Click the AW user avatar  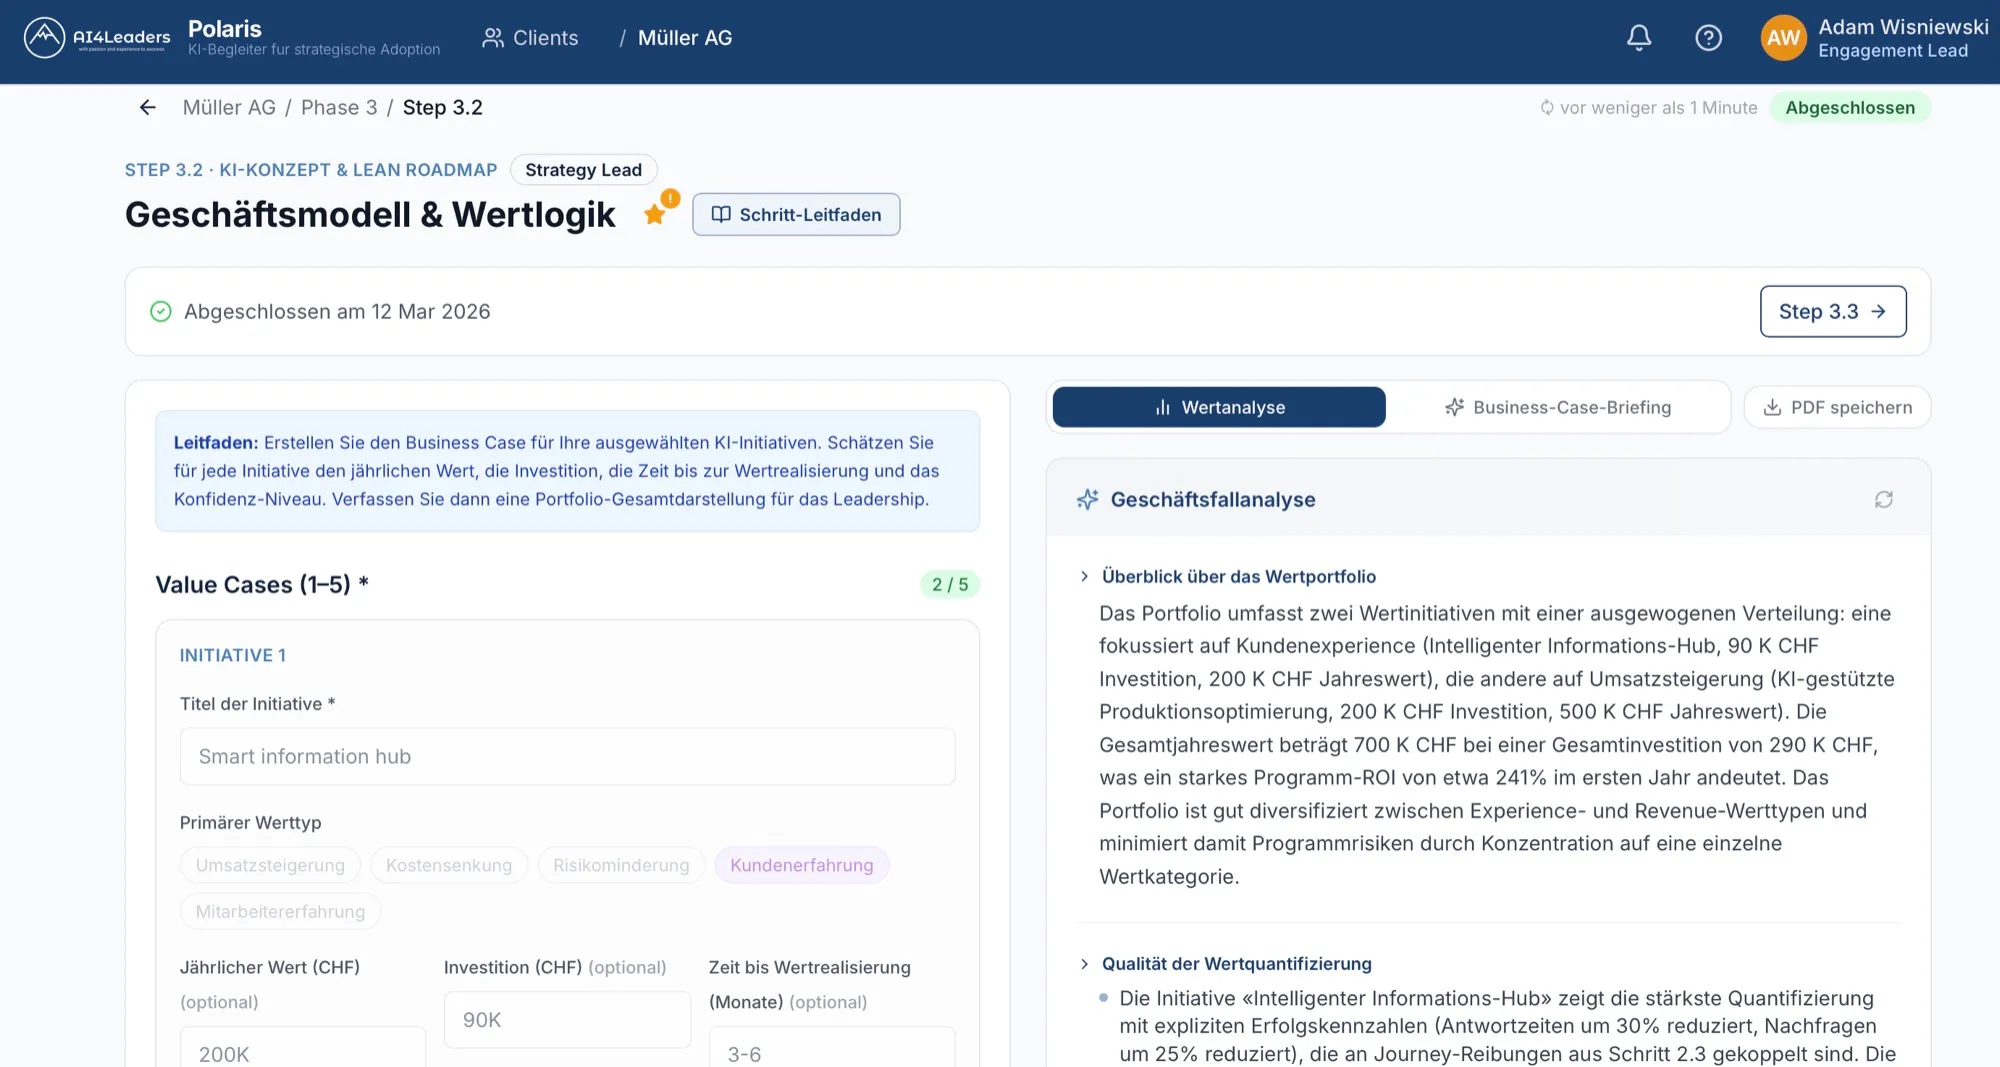point(1783,38)
